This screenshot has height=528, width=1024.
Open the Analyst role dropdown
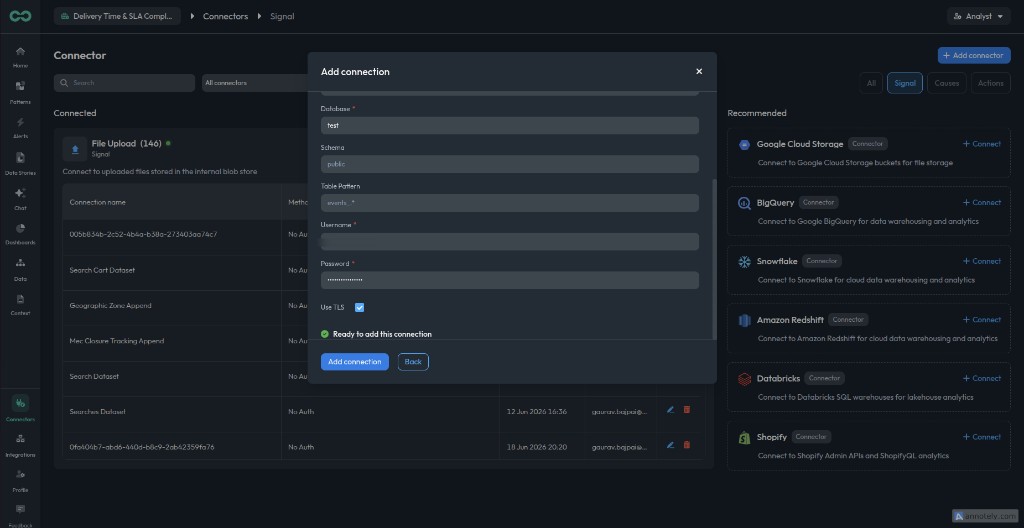coord(978,16)
